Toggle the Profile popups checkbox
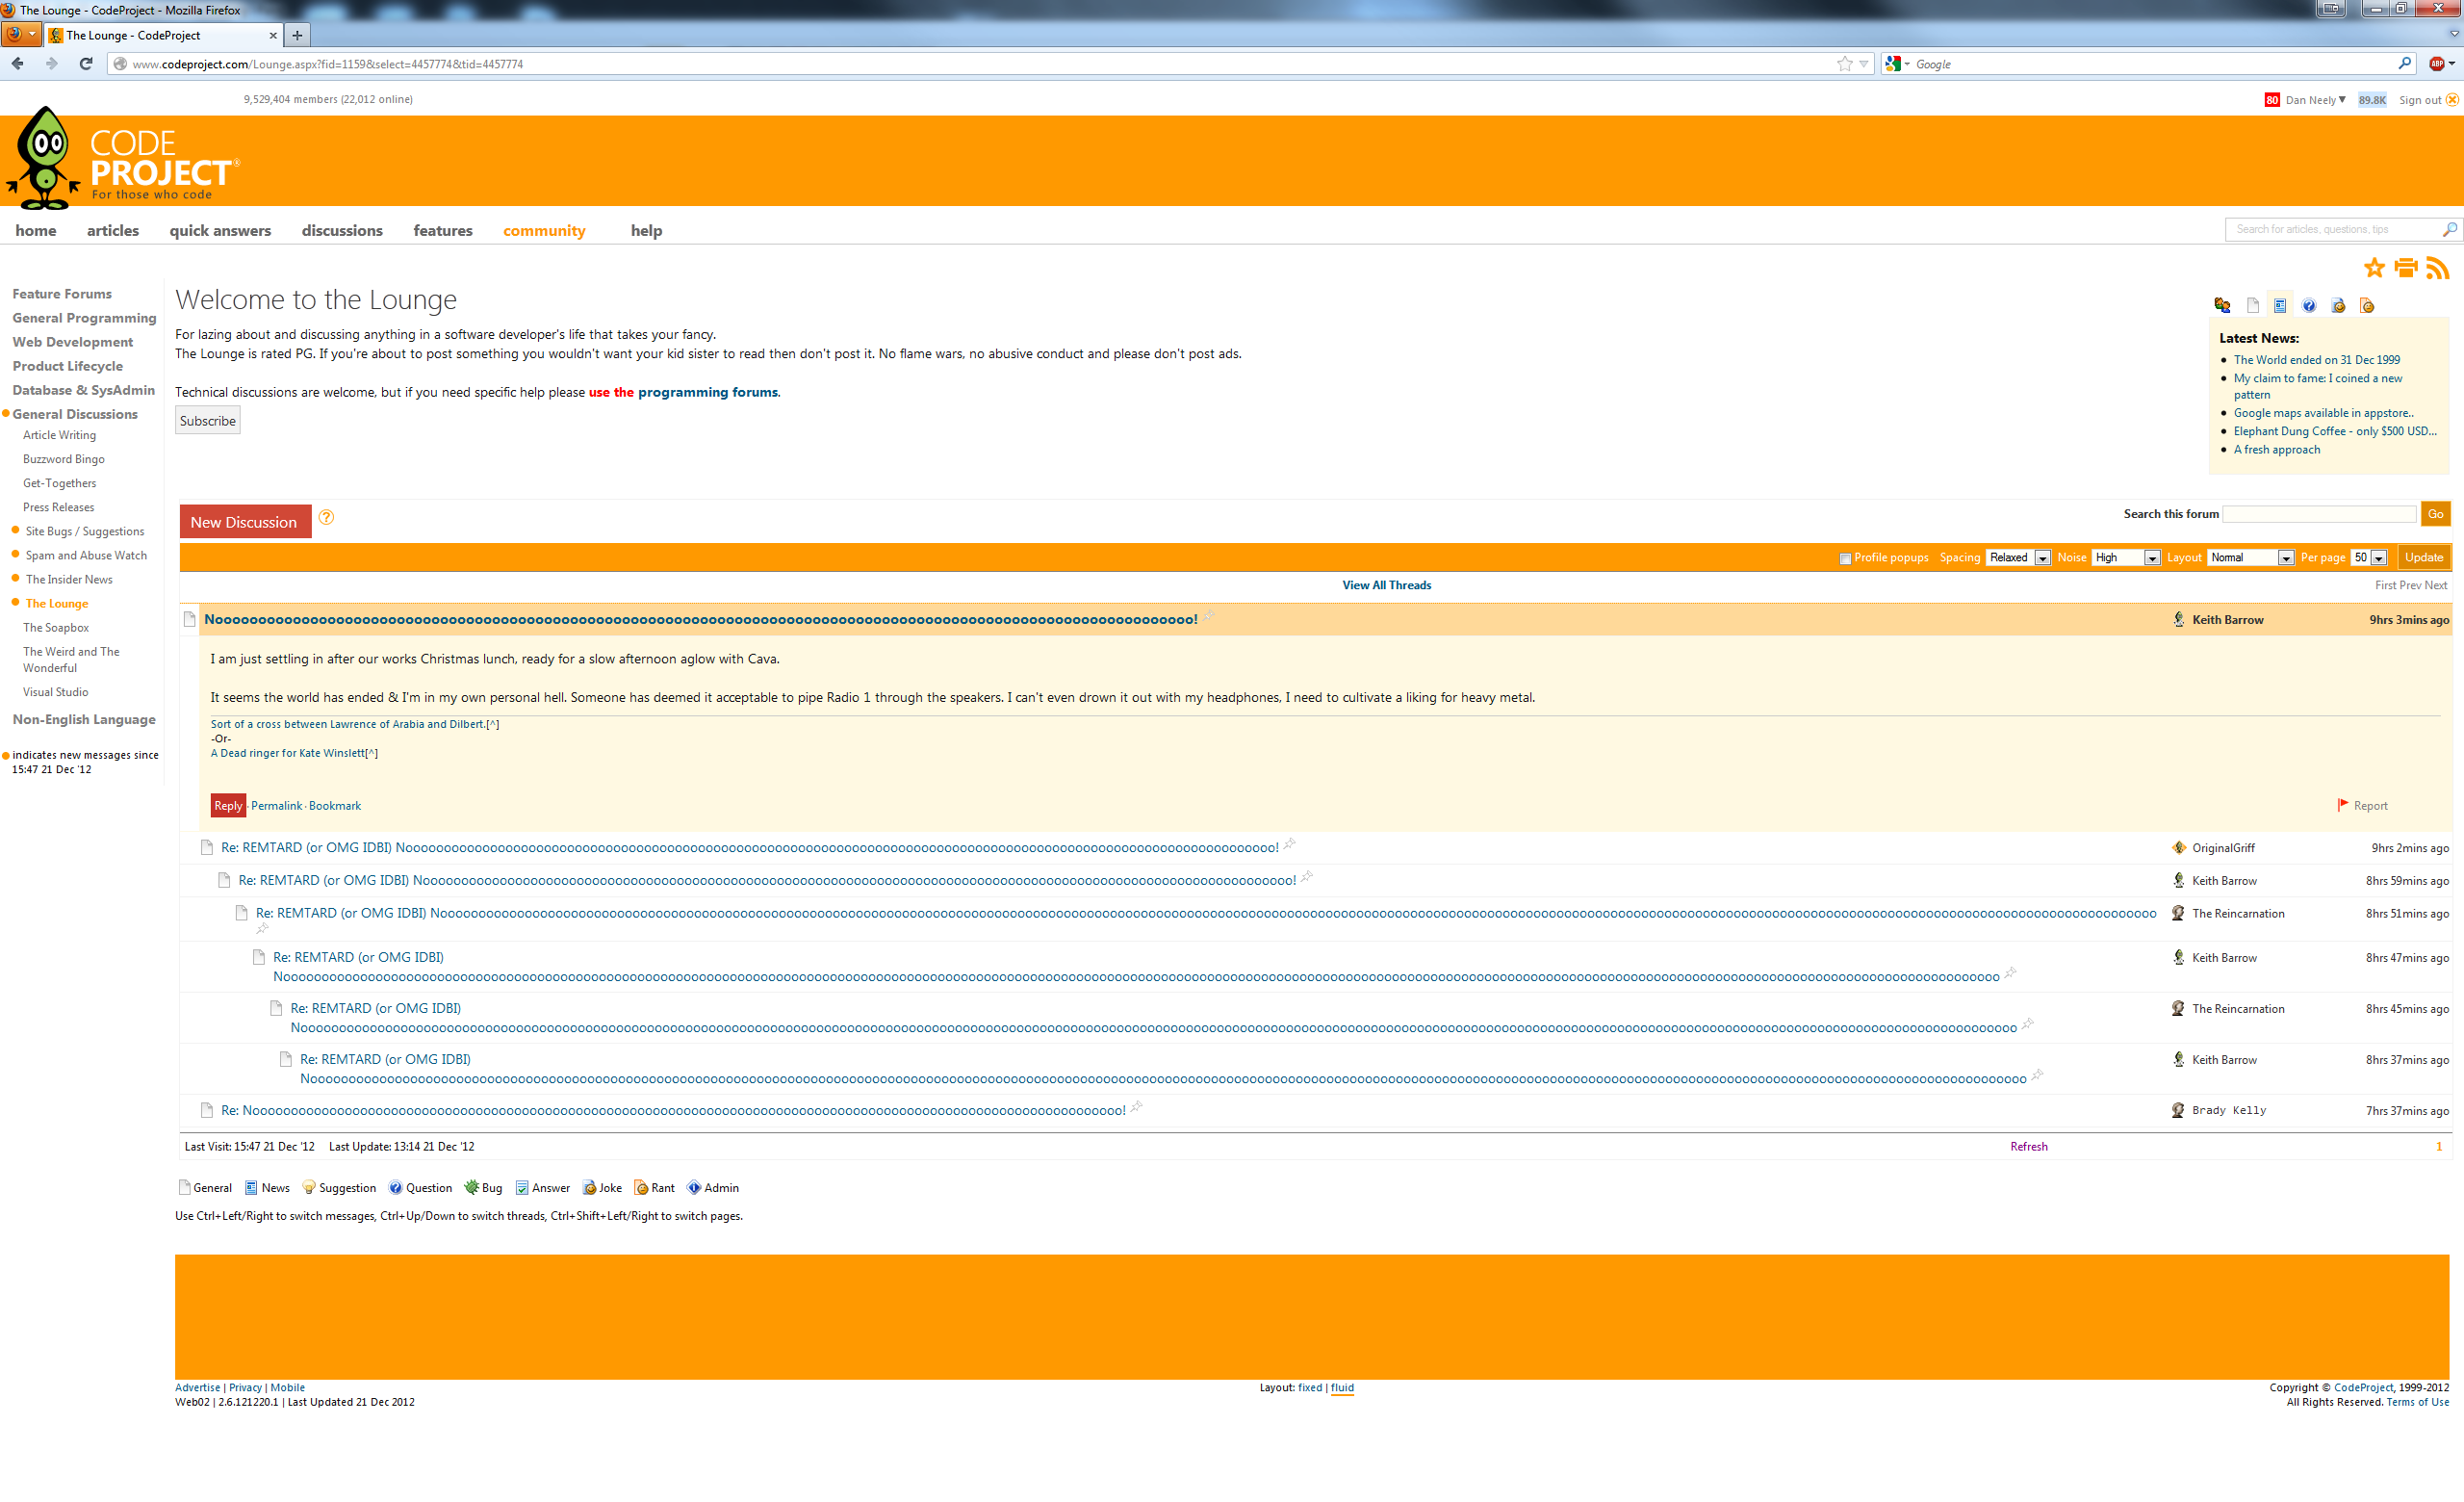This screenshot has width=2464, height=1502. [1845, 558]
